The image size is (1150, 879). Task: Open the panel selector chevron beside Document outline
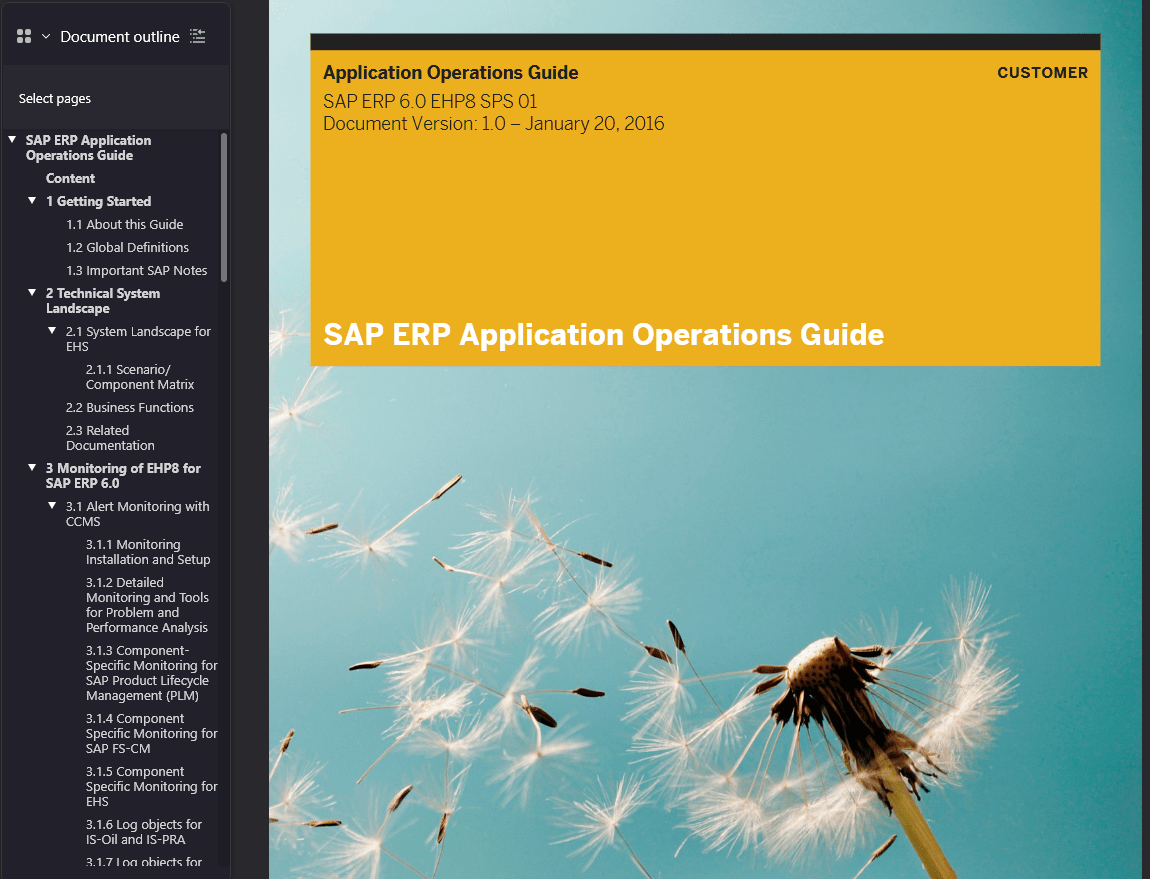click(45, 36)
